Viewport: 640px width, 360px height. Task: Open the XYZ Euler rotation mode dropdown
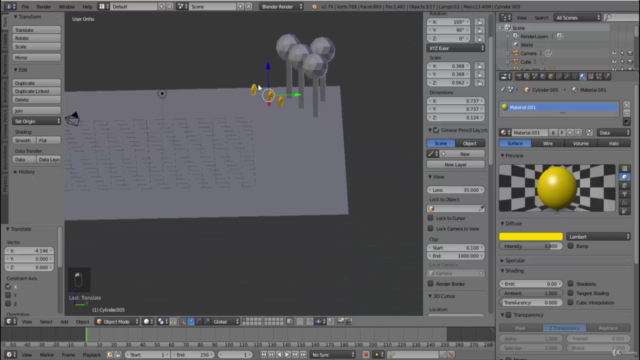[x=456, y=48]
